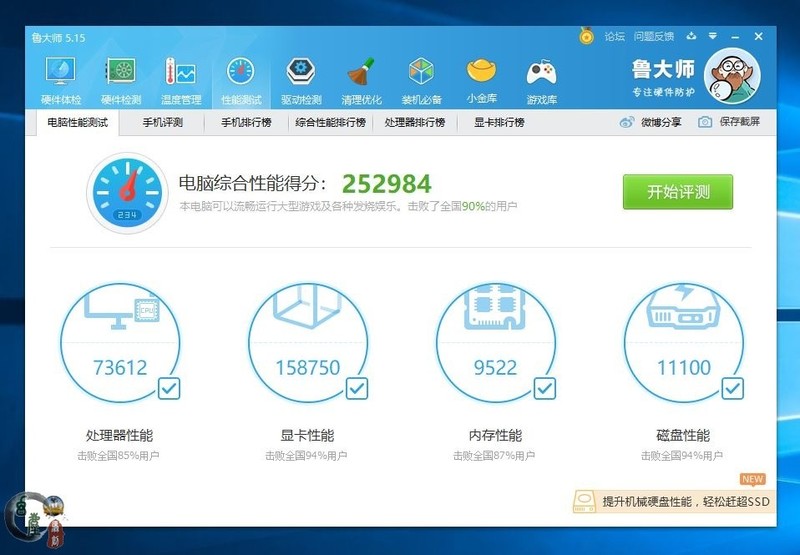Click the disk score 11100
This screenshot has width=800, height=555.
point(684,367)
